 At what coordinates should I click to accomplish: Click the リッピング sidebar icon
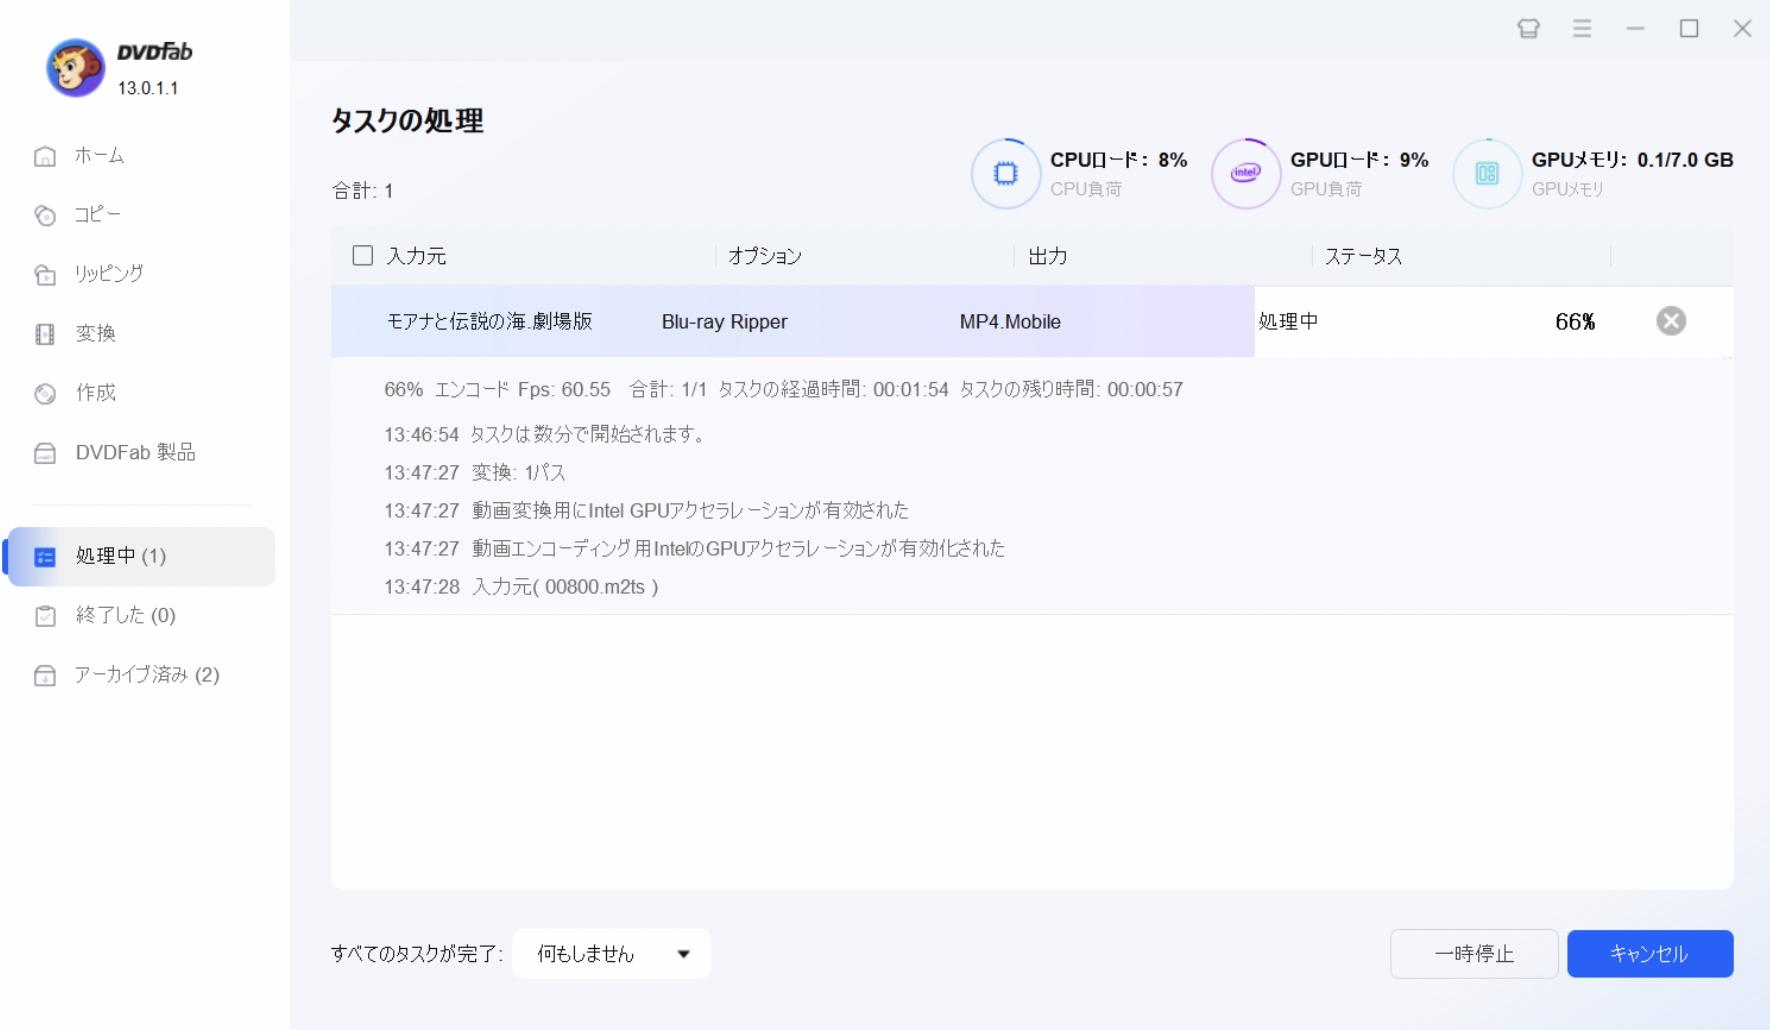(x=45, y=274)
